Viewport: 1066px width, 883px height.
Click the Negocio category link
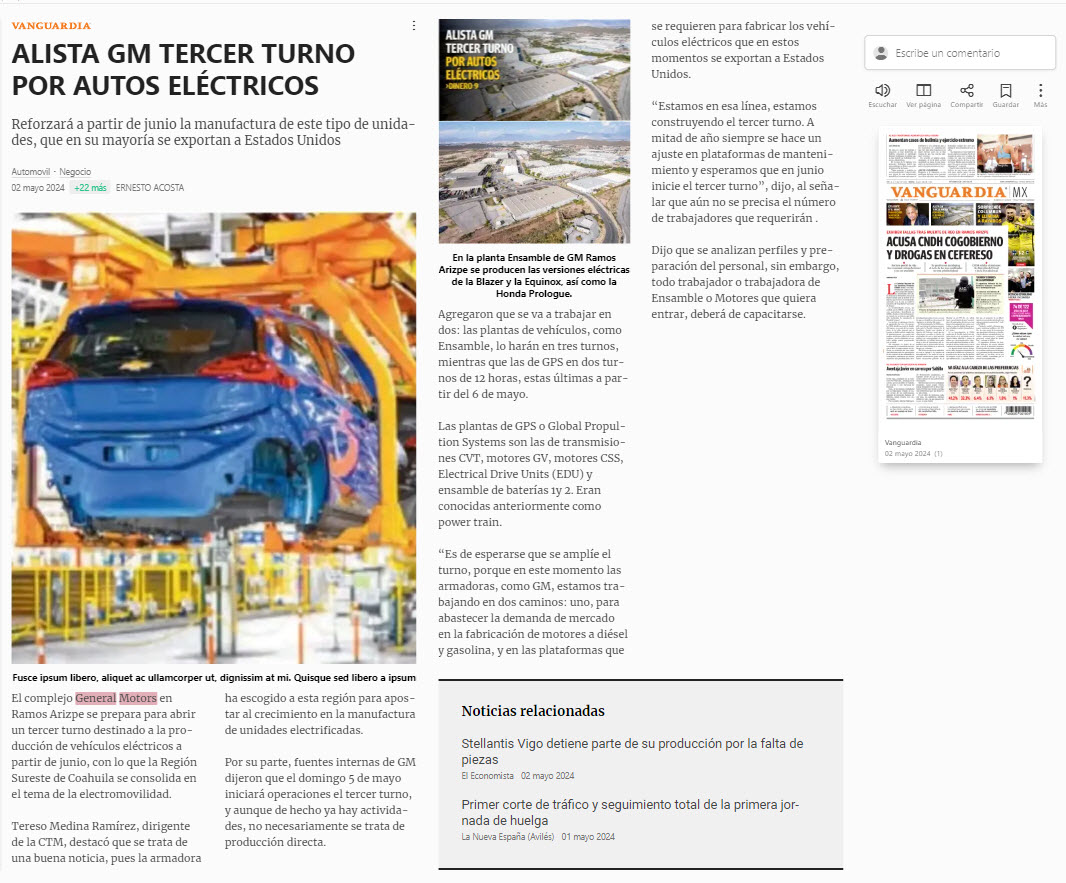(x=75, y=172)
